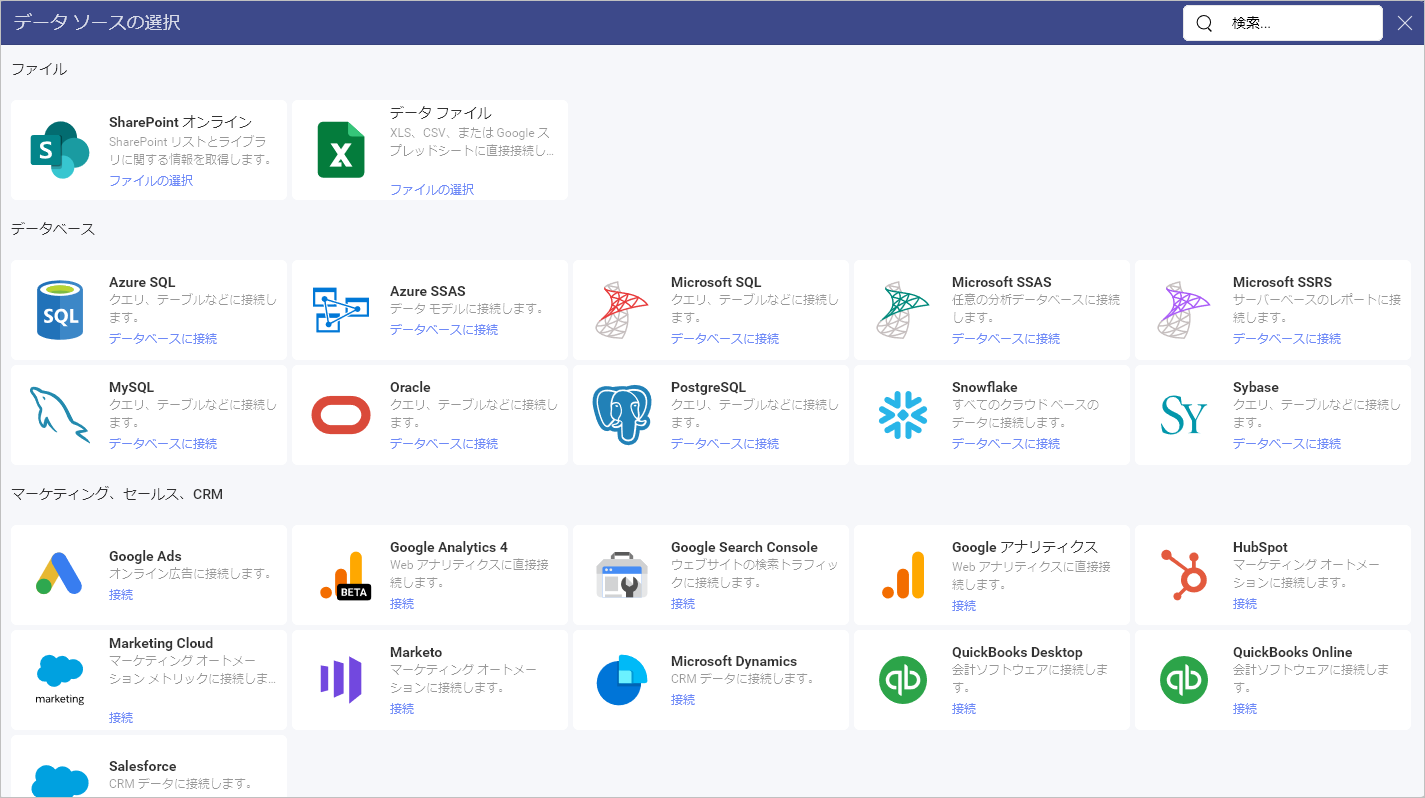Click 接続 link under Google Ads
The height and width of the screenshot is (798, 1425).
click(121, 595)
